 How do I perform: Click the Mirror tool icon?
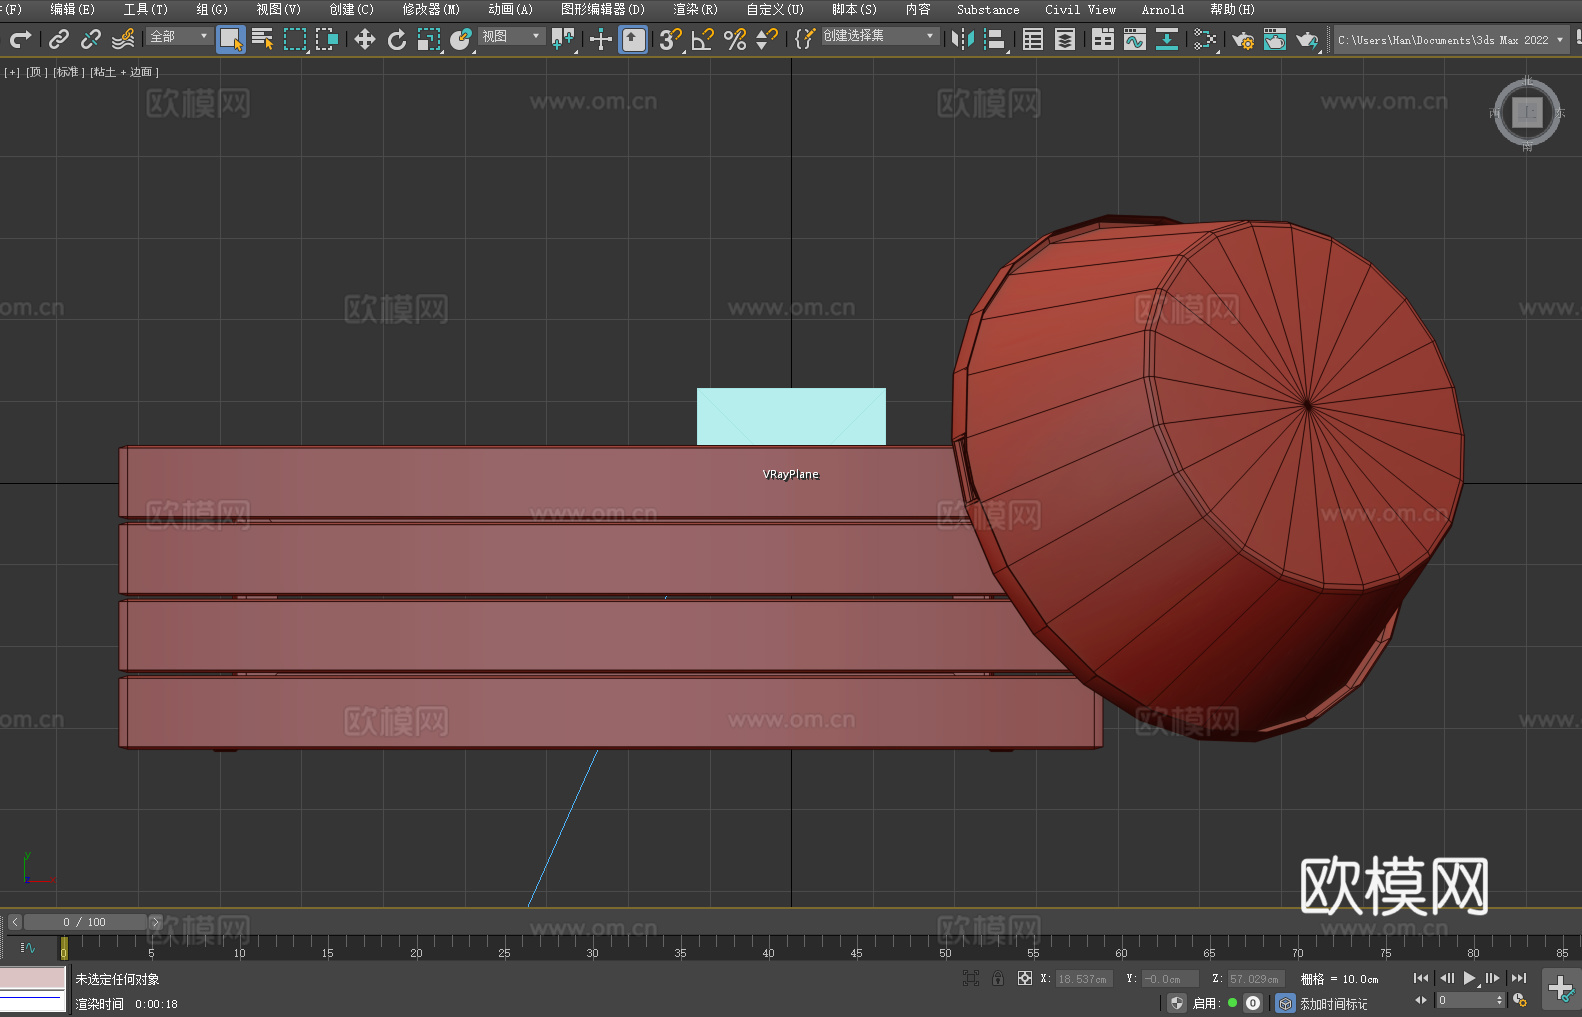click(x=963, y=39)
